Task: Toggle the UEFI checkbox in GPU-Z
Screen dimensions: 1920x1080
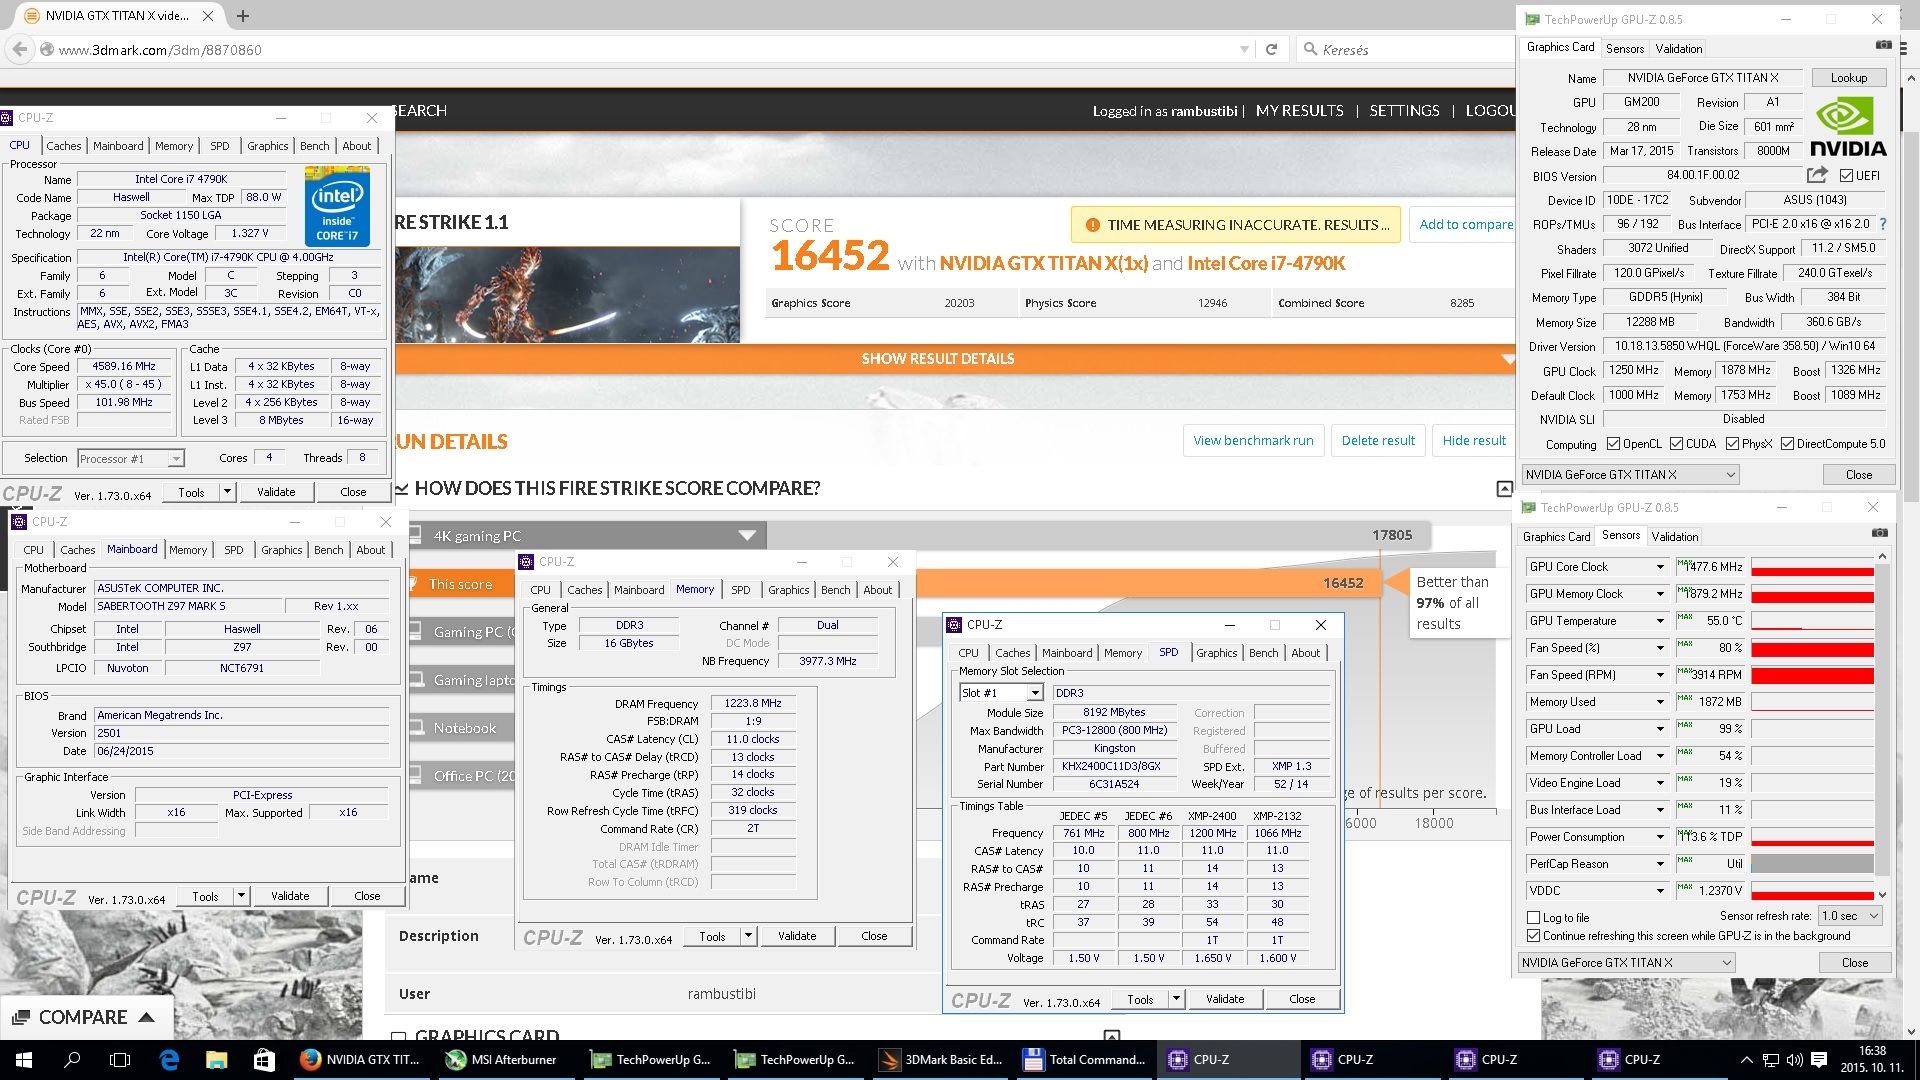Action: point(1846,176)
